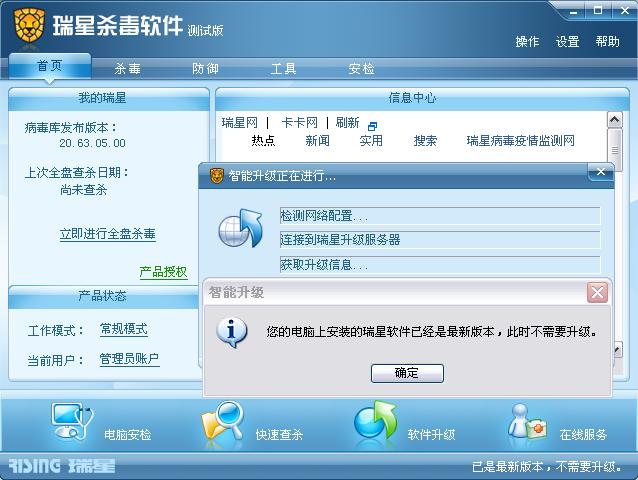Close the 智能升级正在进行 progress window
The image size is (638, 480).
coord(601,172)
